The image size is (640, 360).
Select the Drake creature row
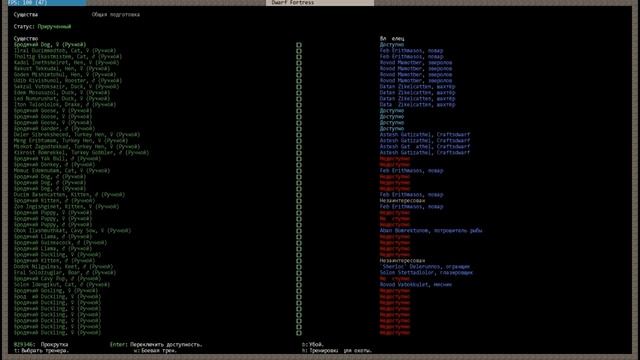coord(65,105)
